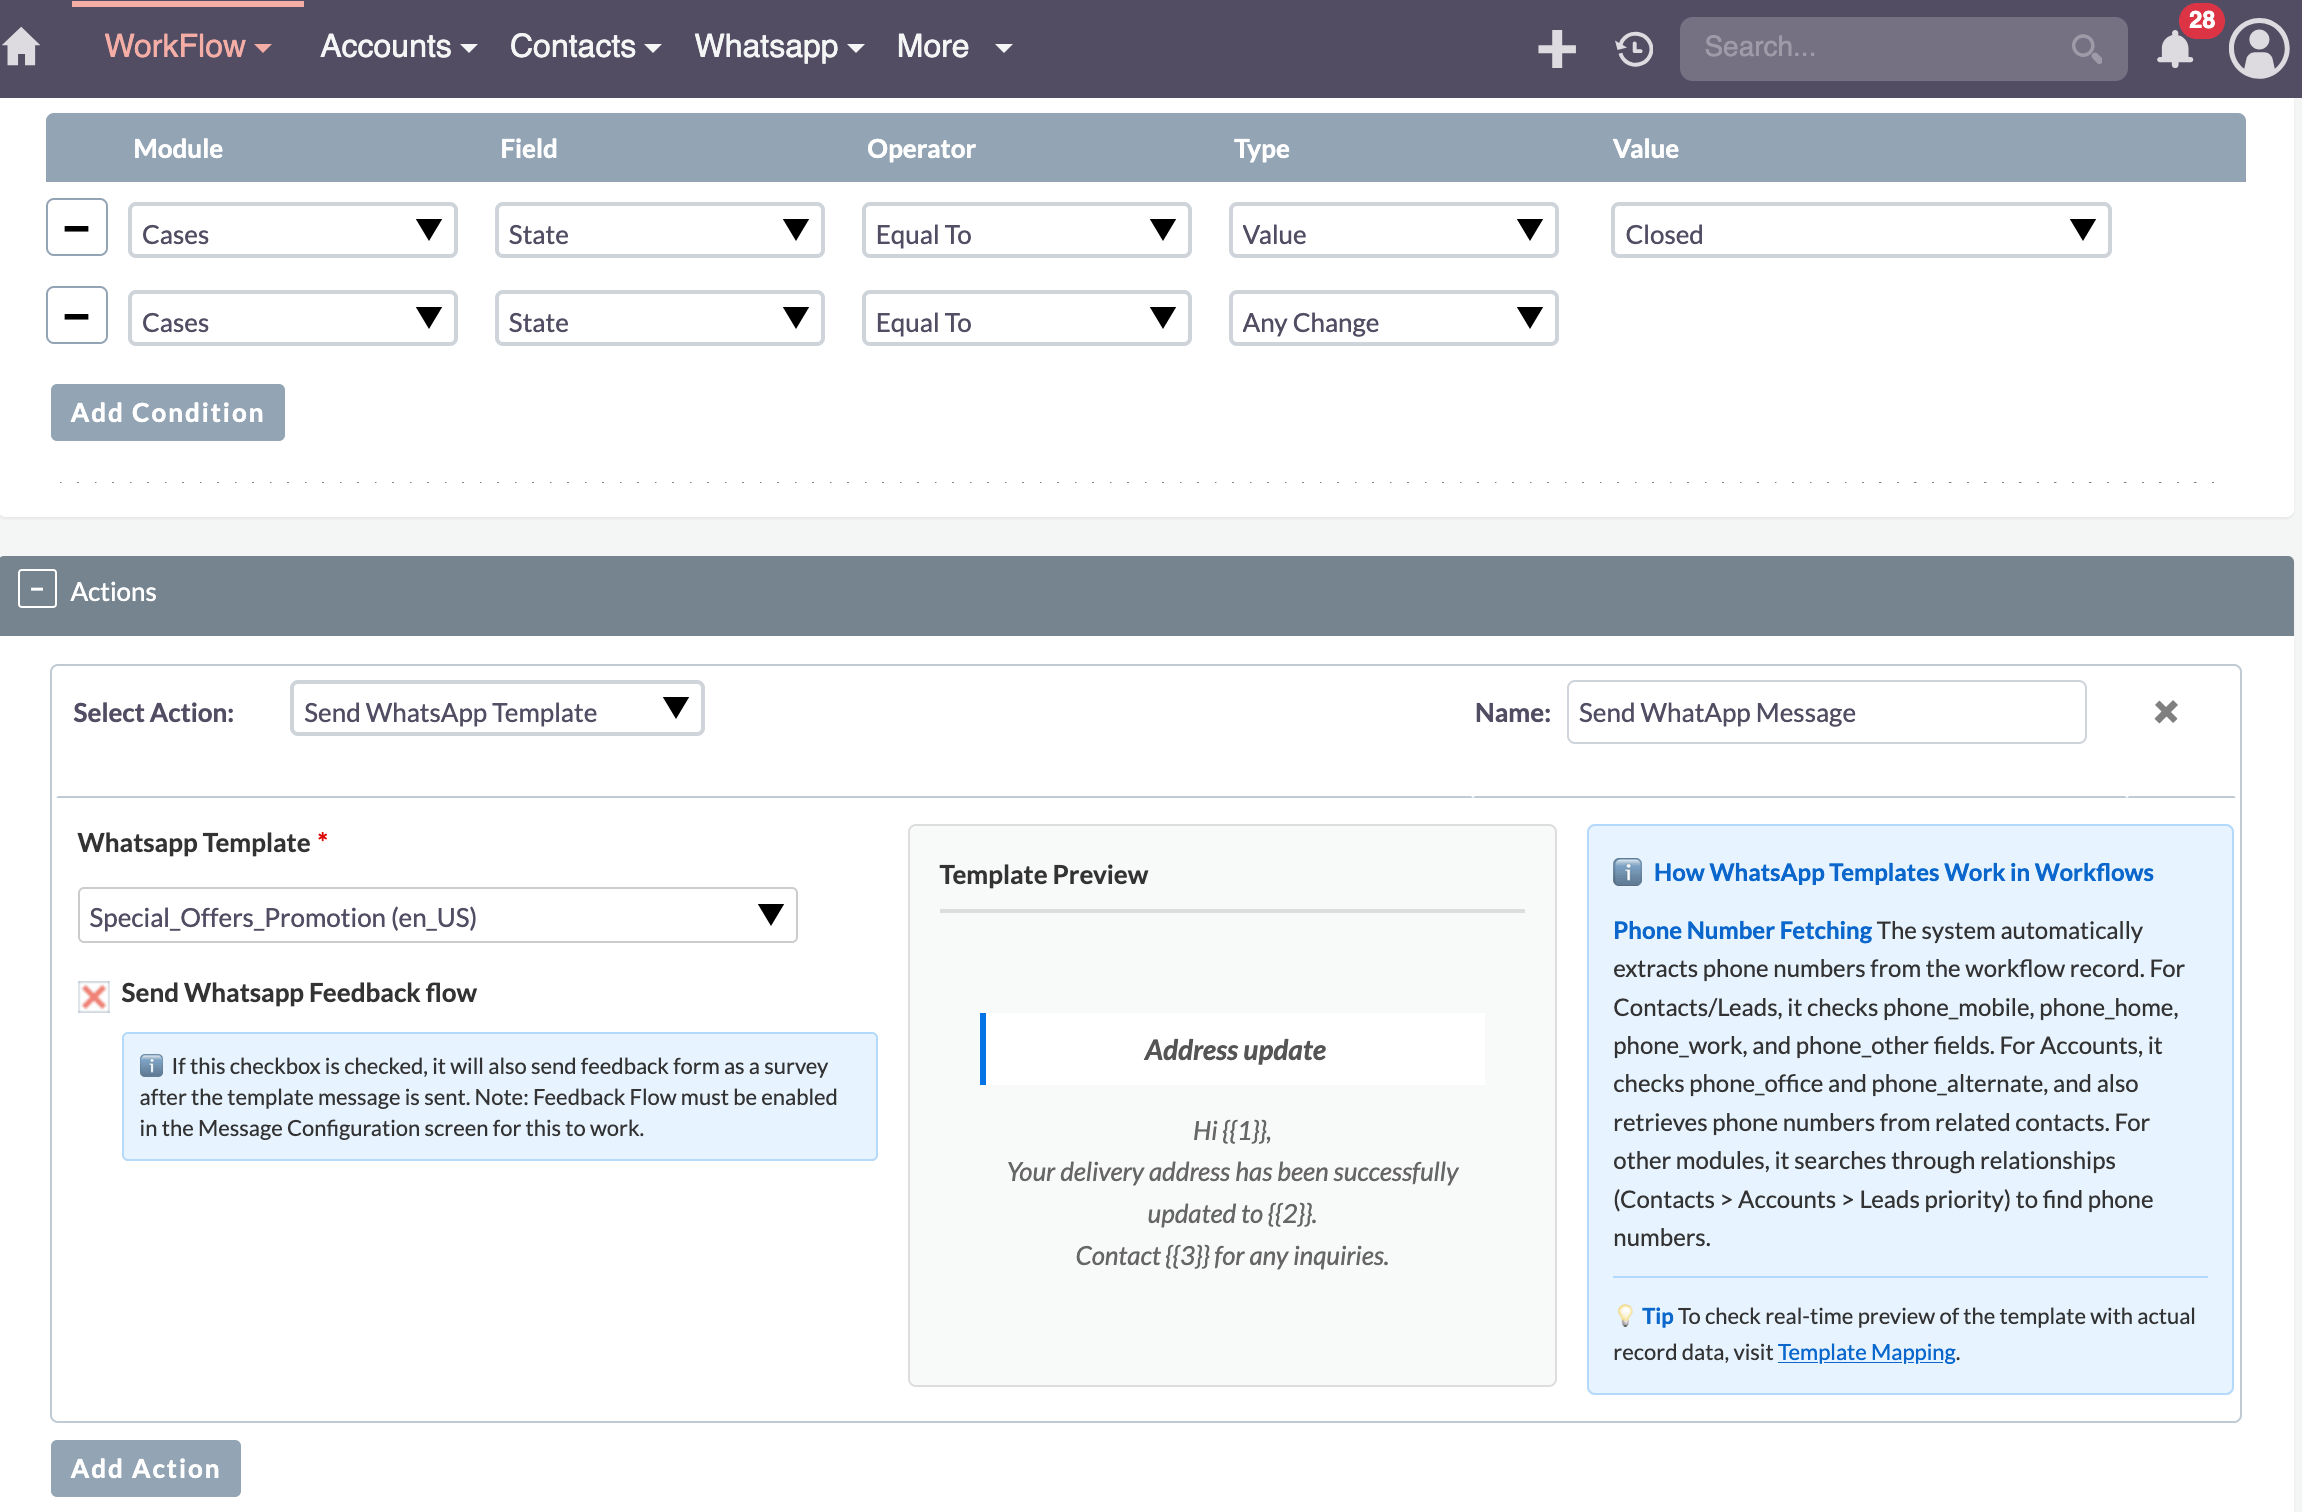Click the search magnifier icon
The height and width of the screenshot is (1512, 2302).
click(x=2085, y=48)
